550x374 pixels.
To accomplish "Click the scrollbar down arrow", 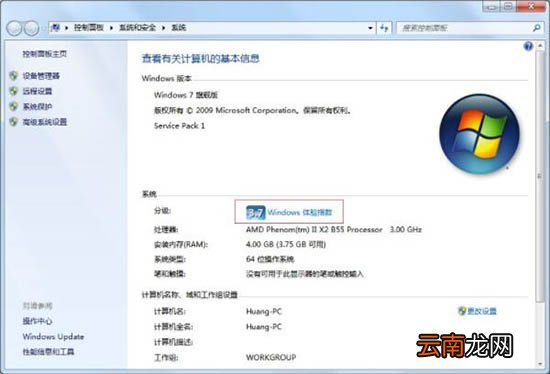I will point(540,364).
